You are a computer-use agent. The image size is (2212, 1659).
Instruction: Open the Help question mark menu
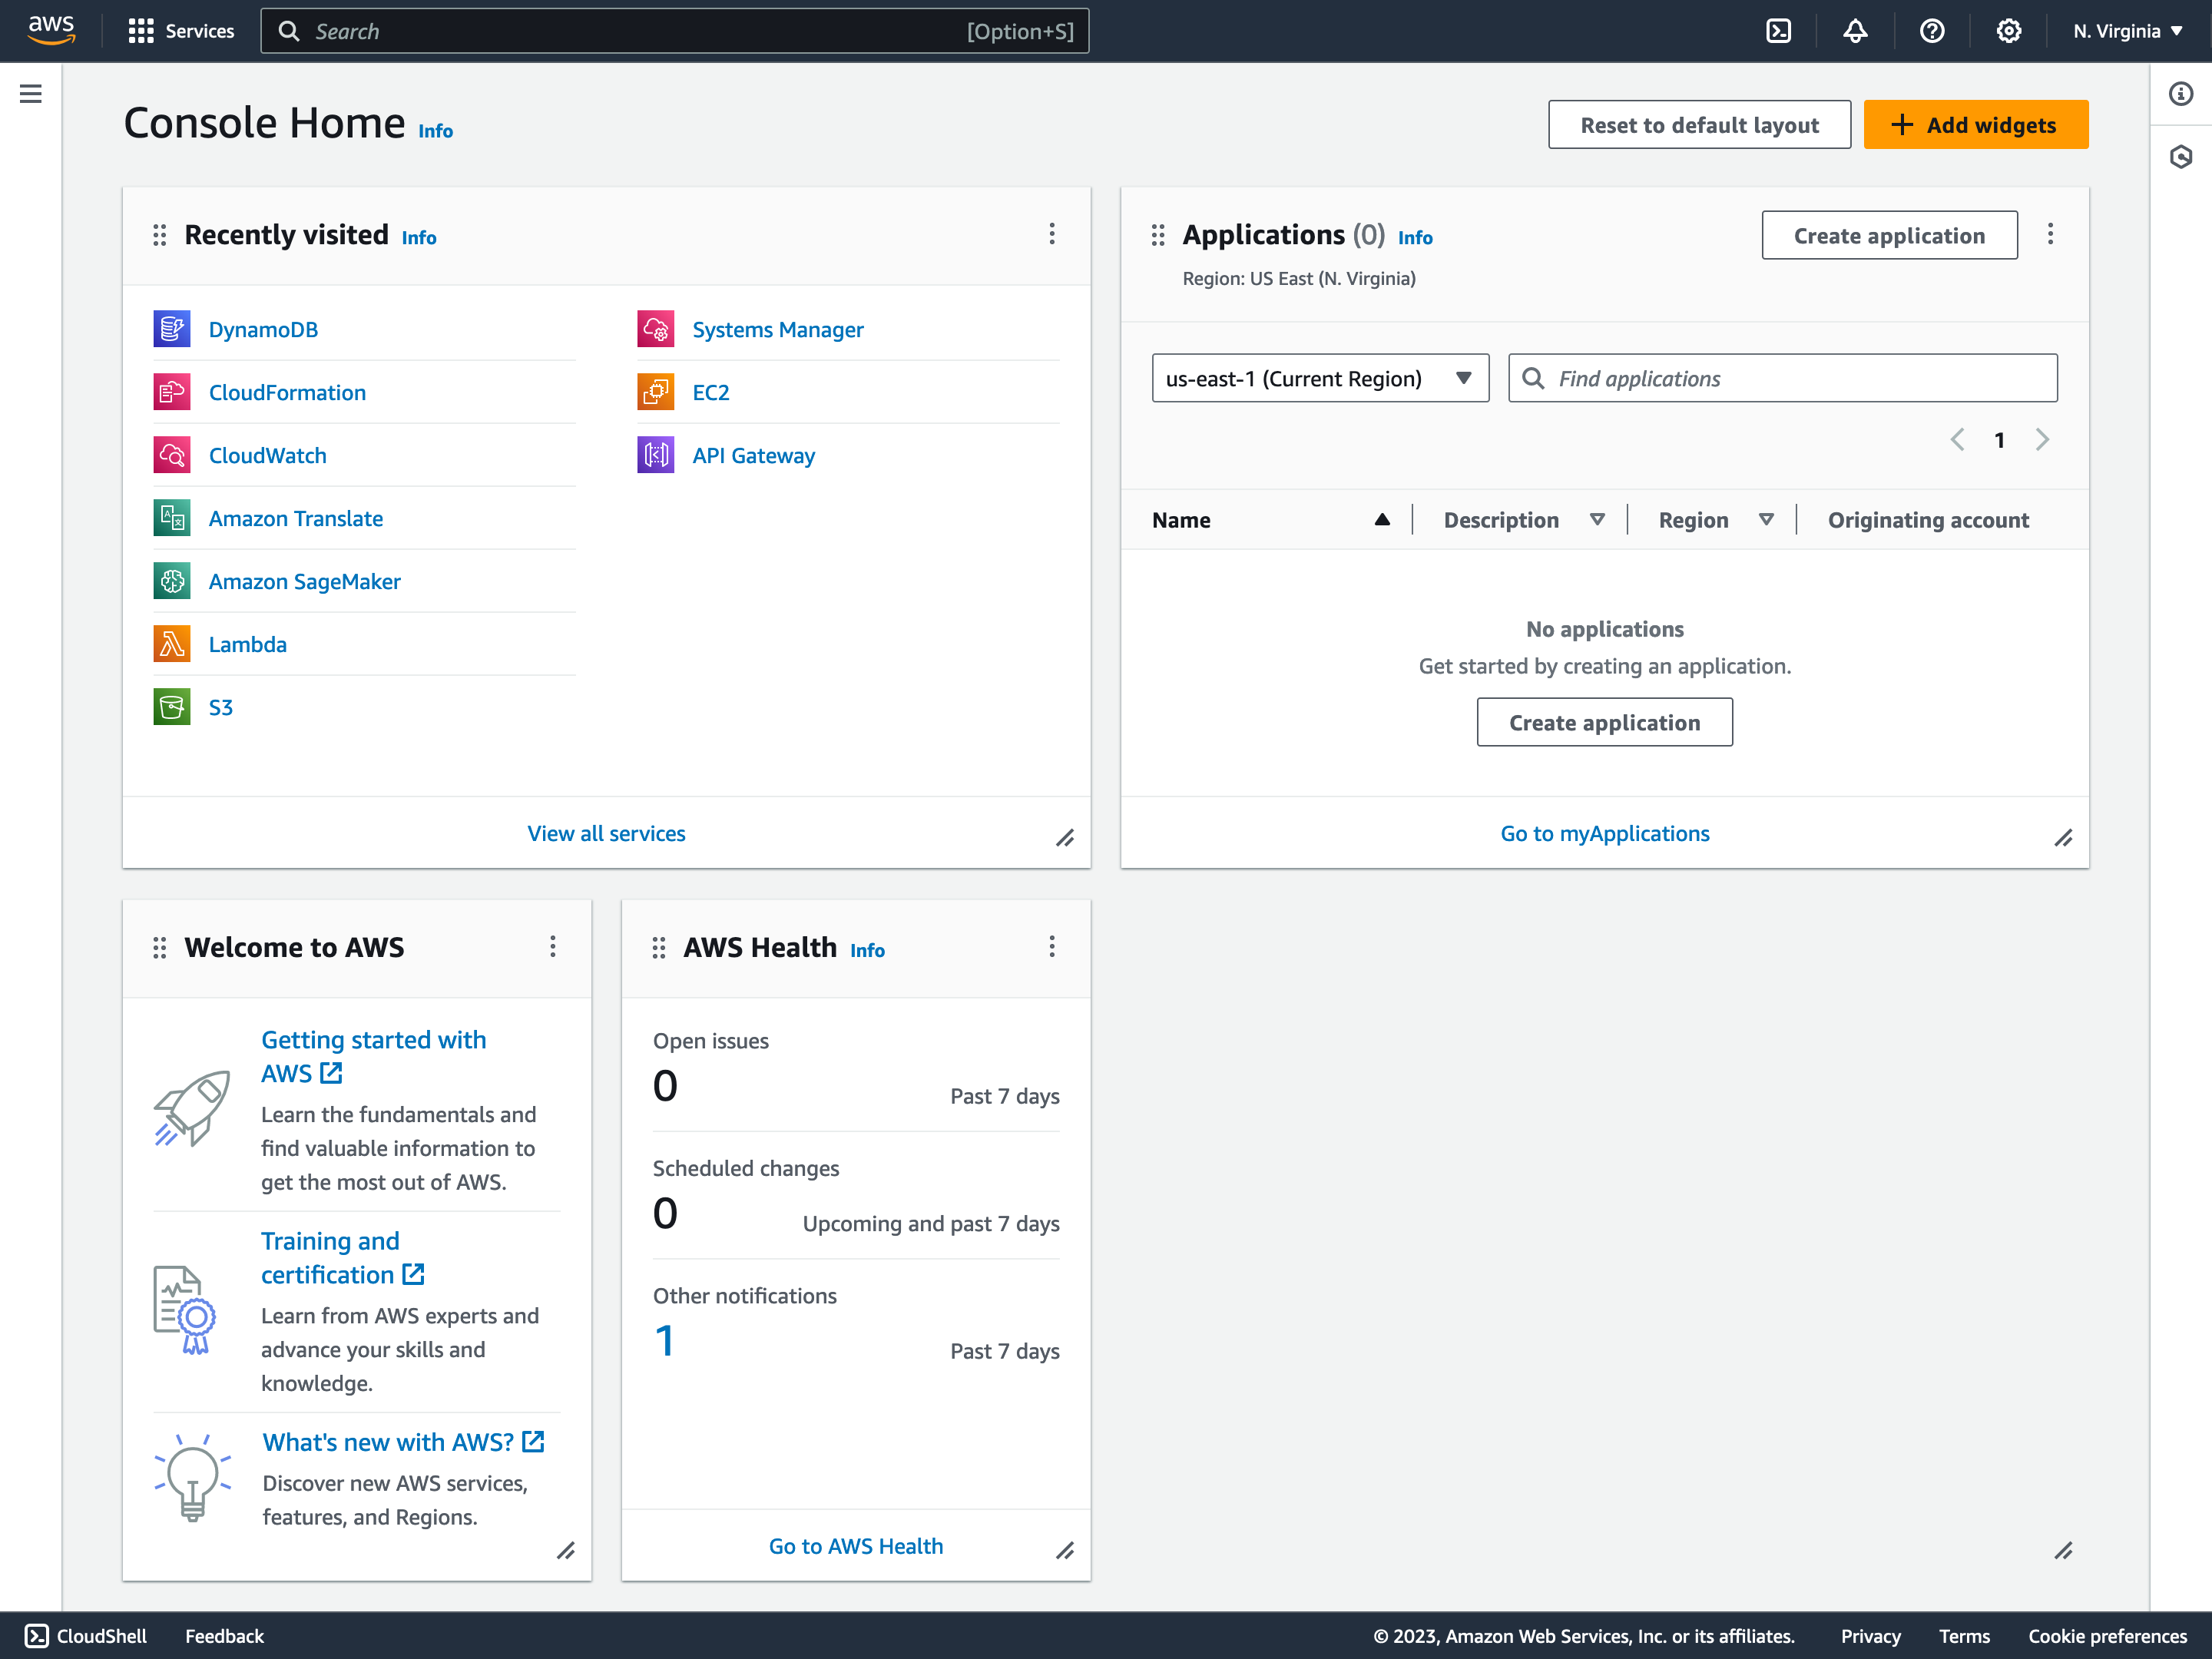point(1932,31)
